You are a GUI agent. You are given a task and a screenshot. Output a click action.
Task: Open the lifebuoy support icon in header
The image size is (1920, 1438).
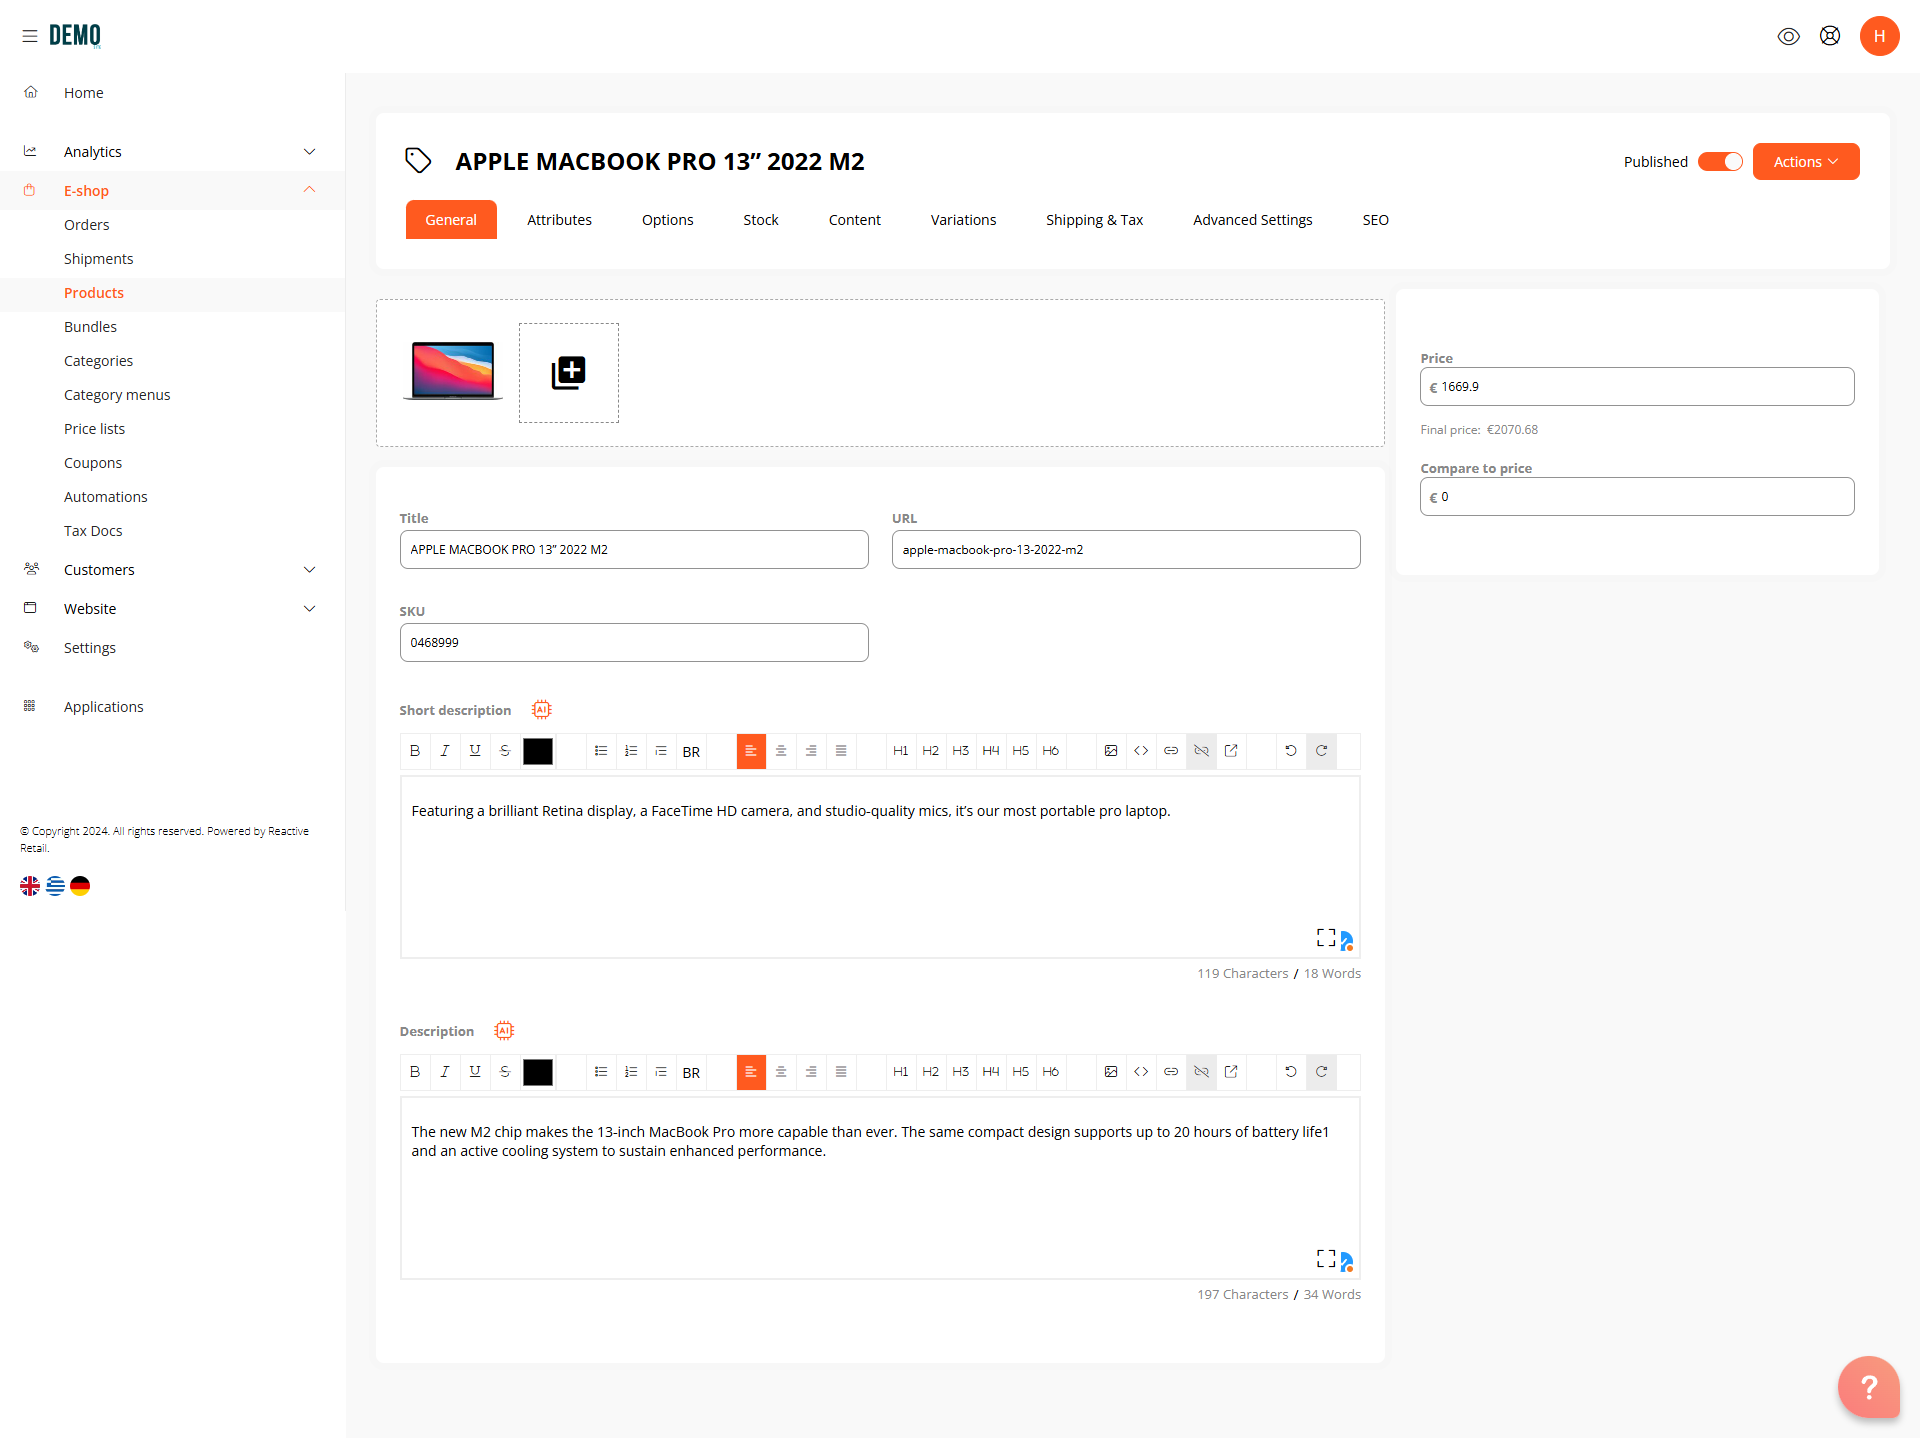(x=1830, y=36)
